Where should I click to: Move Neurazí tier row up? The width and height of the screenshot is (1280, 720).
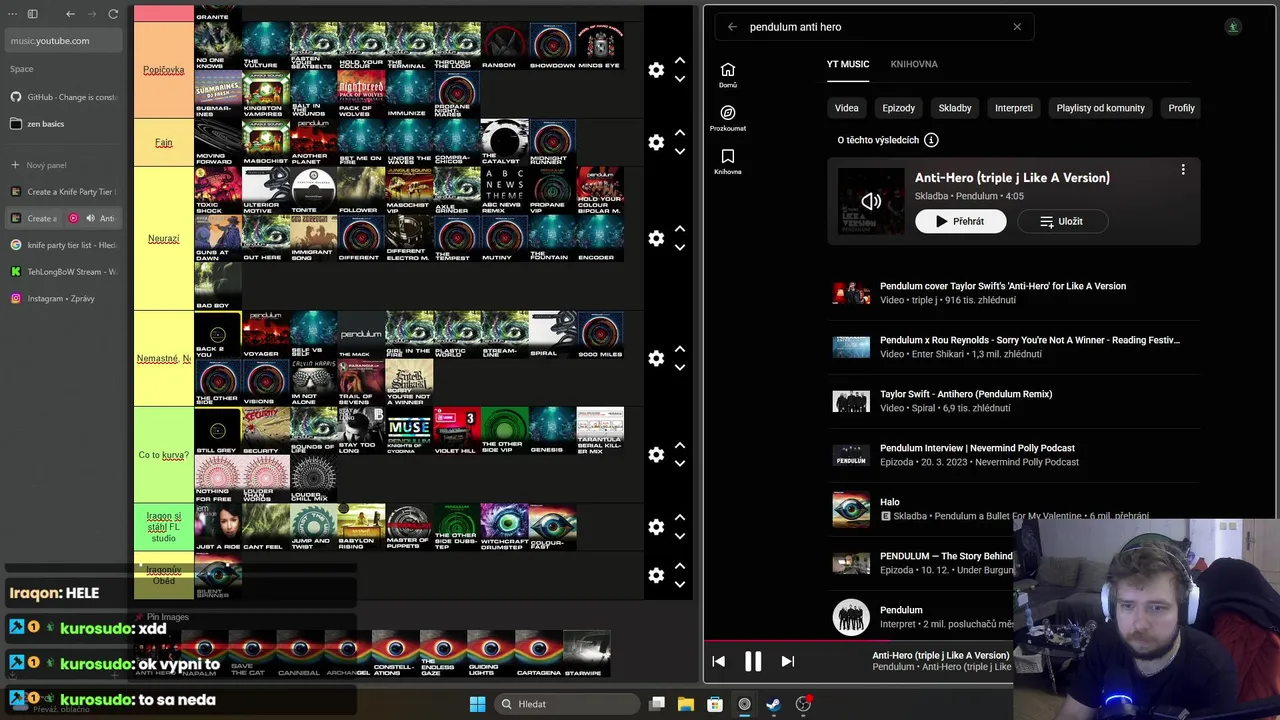click(680, 229)
